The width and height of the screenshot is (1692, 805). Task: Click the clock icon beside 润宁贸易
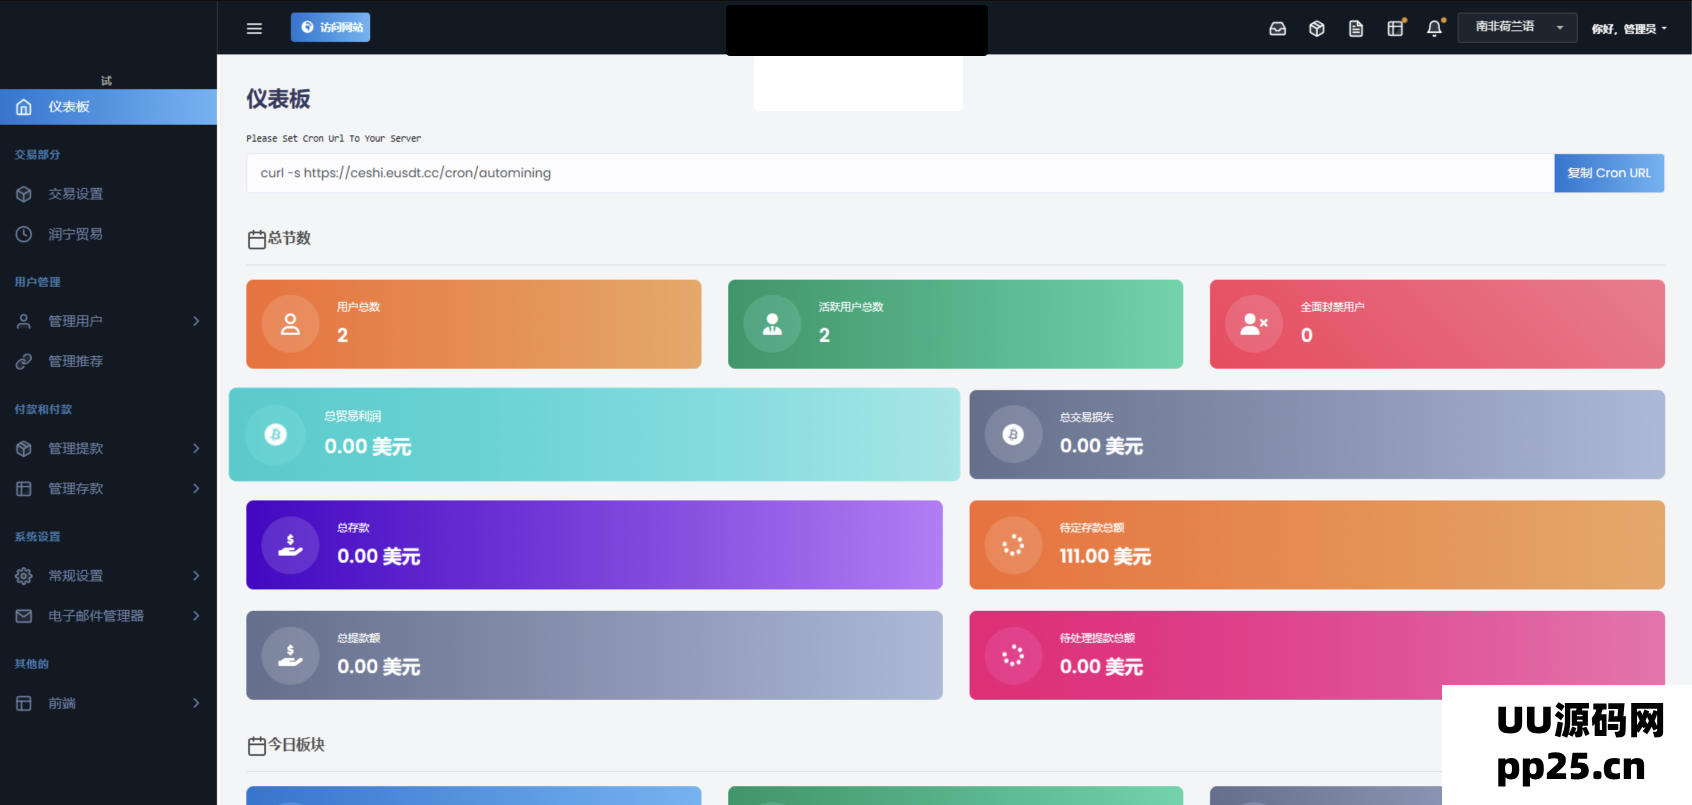pyautogui.click(x=24, y=234)
